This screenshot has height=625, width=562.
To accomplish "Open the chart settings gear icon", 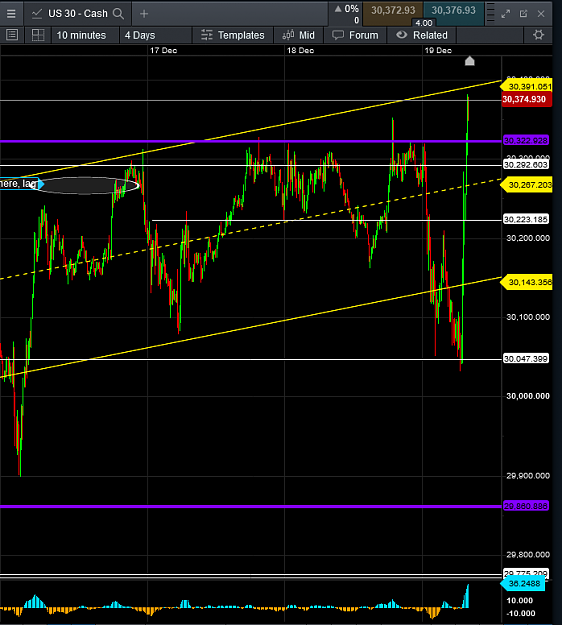I will [x=538, y=35].
